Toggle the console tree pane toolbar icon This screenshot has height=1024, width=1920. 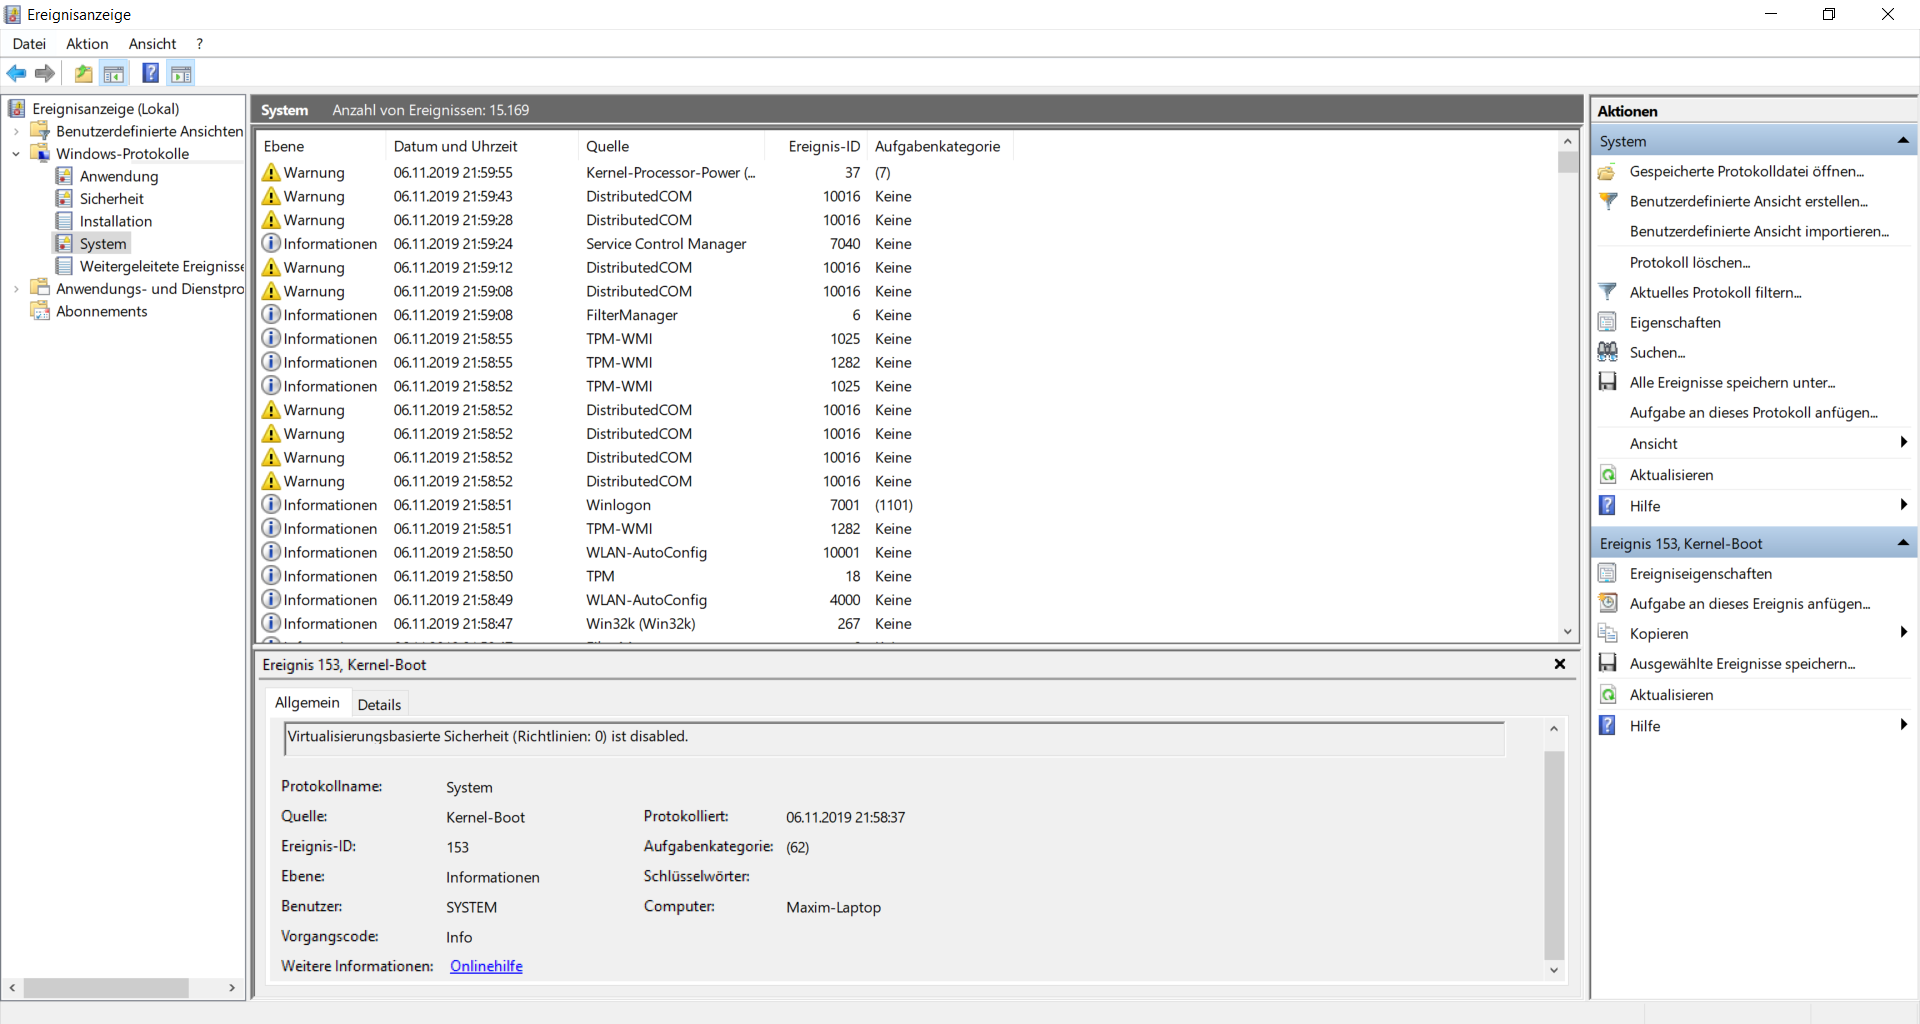pos(114,73)
